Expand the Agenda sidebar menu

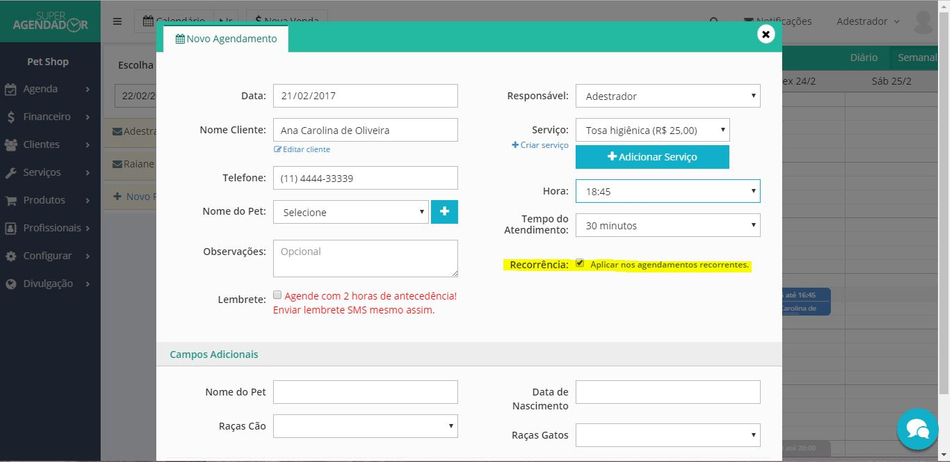tap(50, 89)
